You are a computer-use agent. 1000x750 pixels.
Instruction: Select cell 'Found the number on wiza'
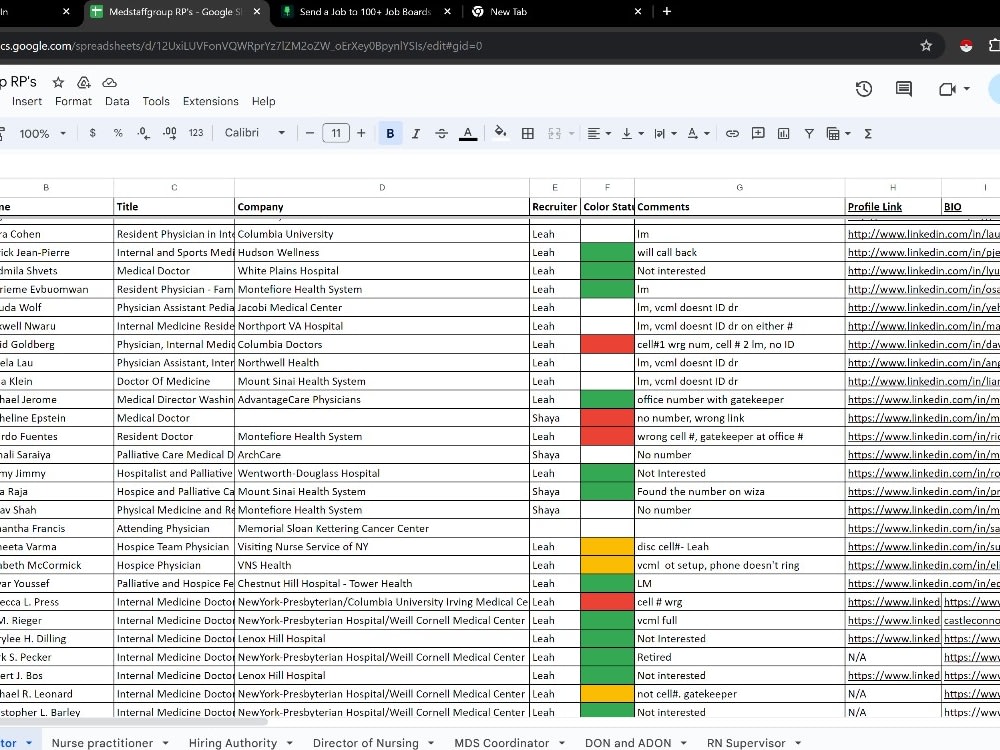(x=739, y=492)
